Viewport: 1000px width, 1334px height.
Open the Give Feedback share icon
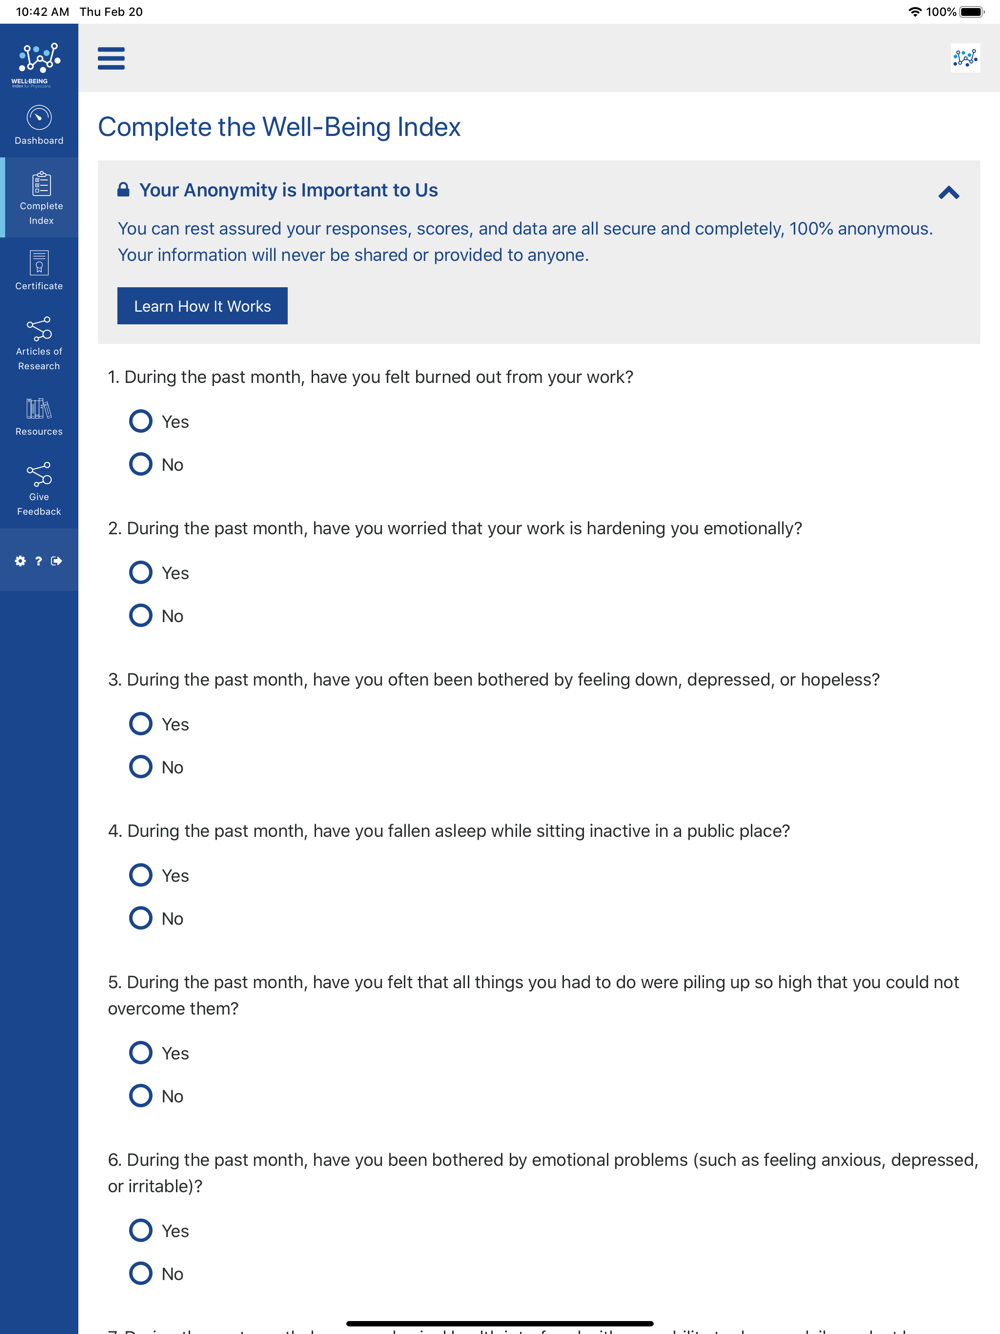39,474
